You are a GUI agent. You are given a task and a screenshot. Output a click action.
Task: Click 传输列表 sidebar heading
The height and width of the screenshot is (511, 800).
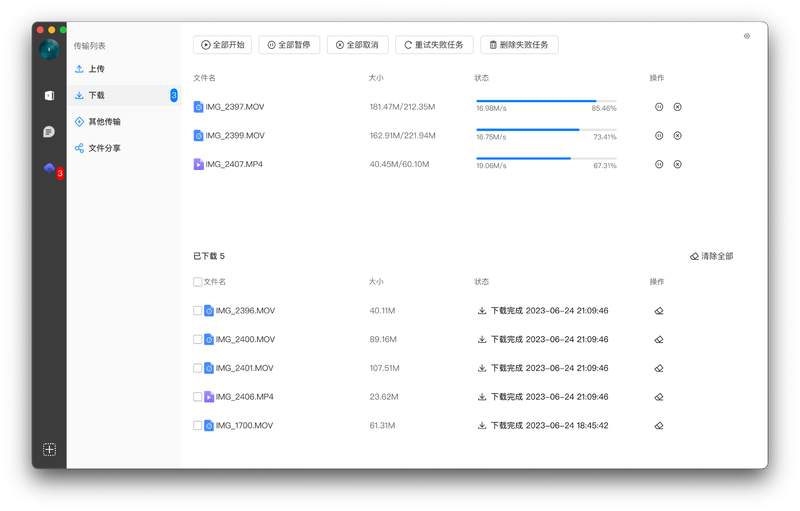point(90,46)
